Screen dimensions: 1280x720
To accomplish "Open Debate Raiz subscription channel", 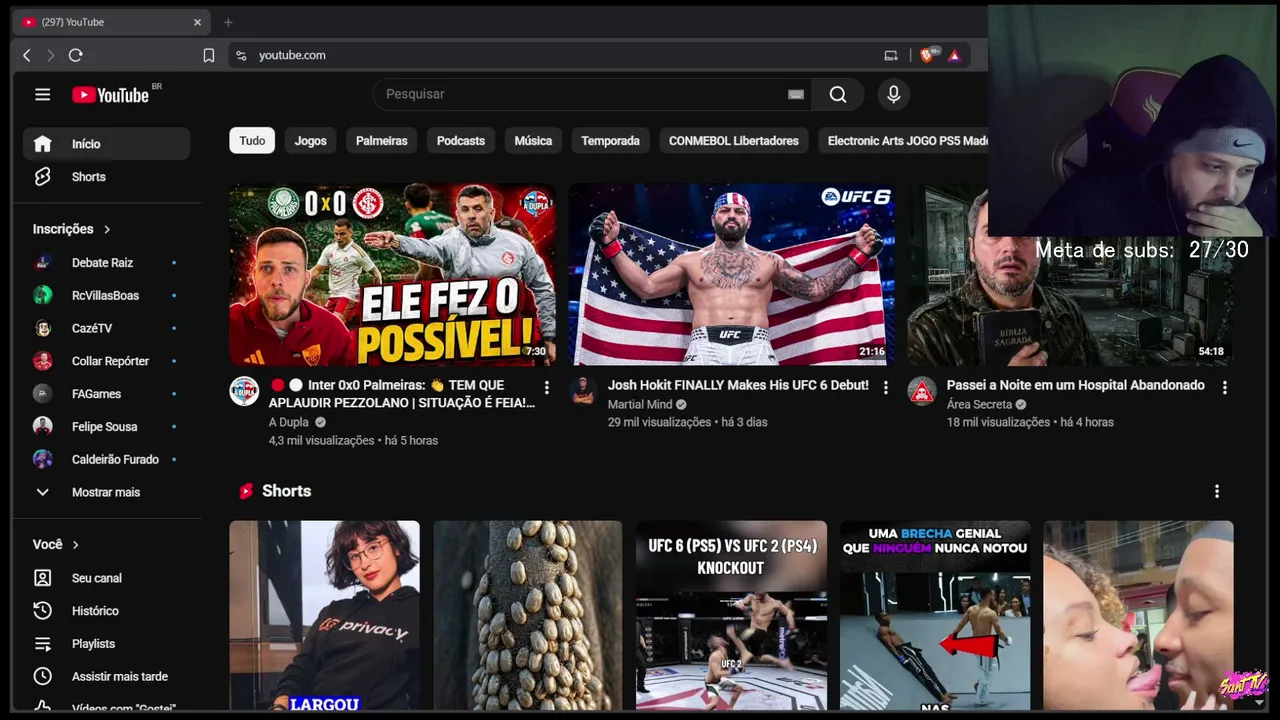I will tap(106, 263).
